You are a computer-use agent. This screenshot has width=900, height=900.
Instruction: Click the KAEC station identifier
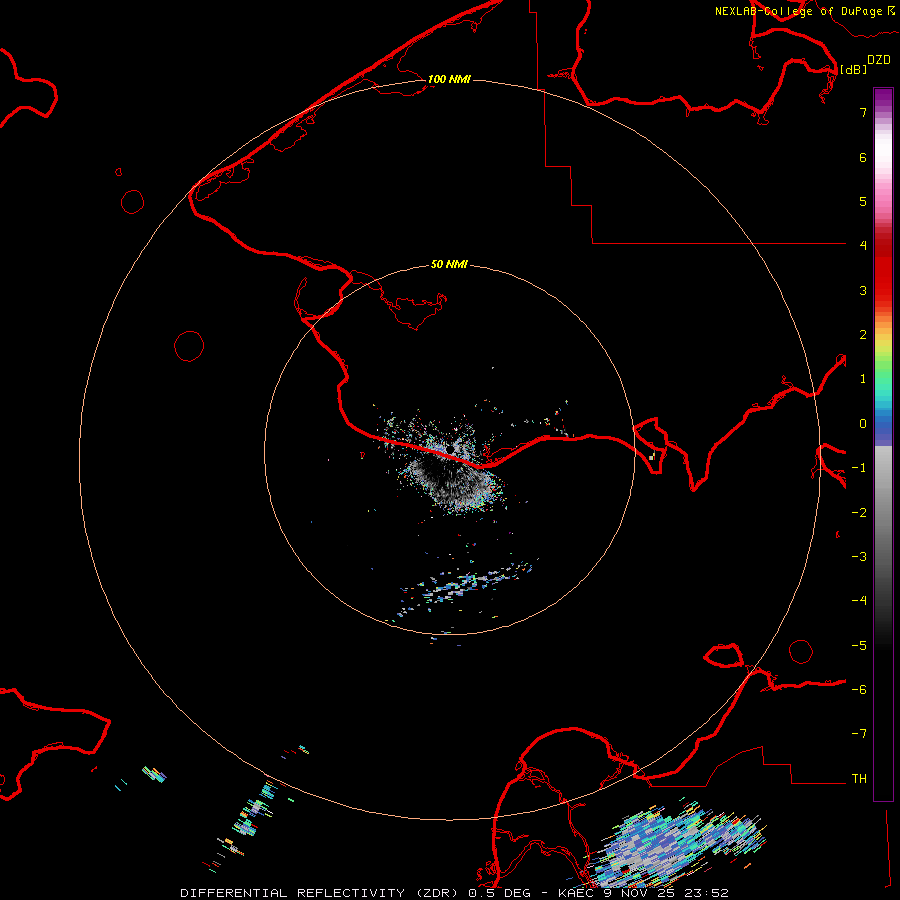(577, 893)
